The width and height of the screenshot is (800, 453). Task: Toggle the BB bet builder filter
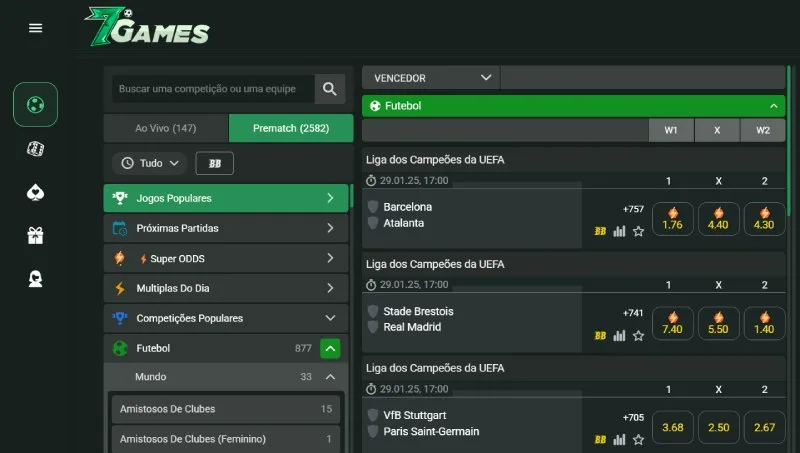pos(215,163)
